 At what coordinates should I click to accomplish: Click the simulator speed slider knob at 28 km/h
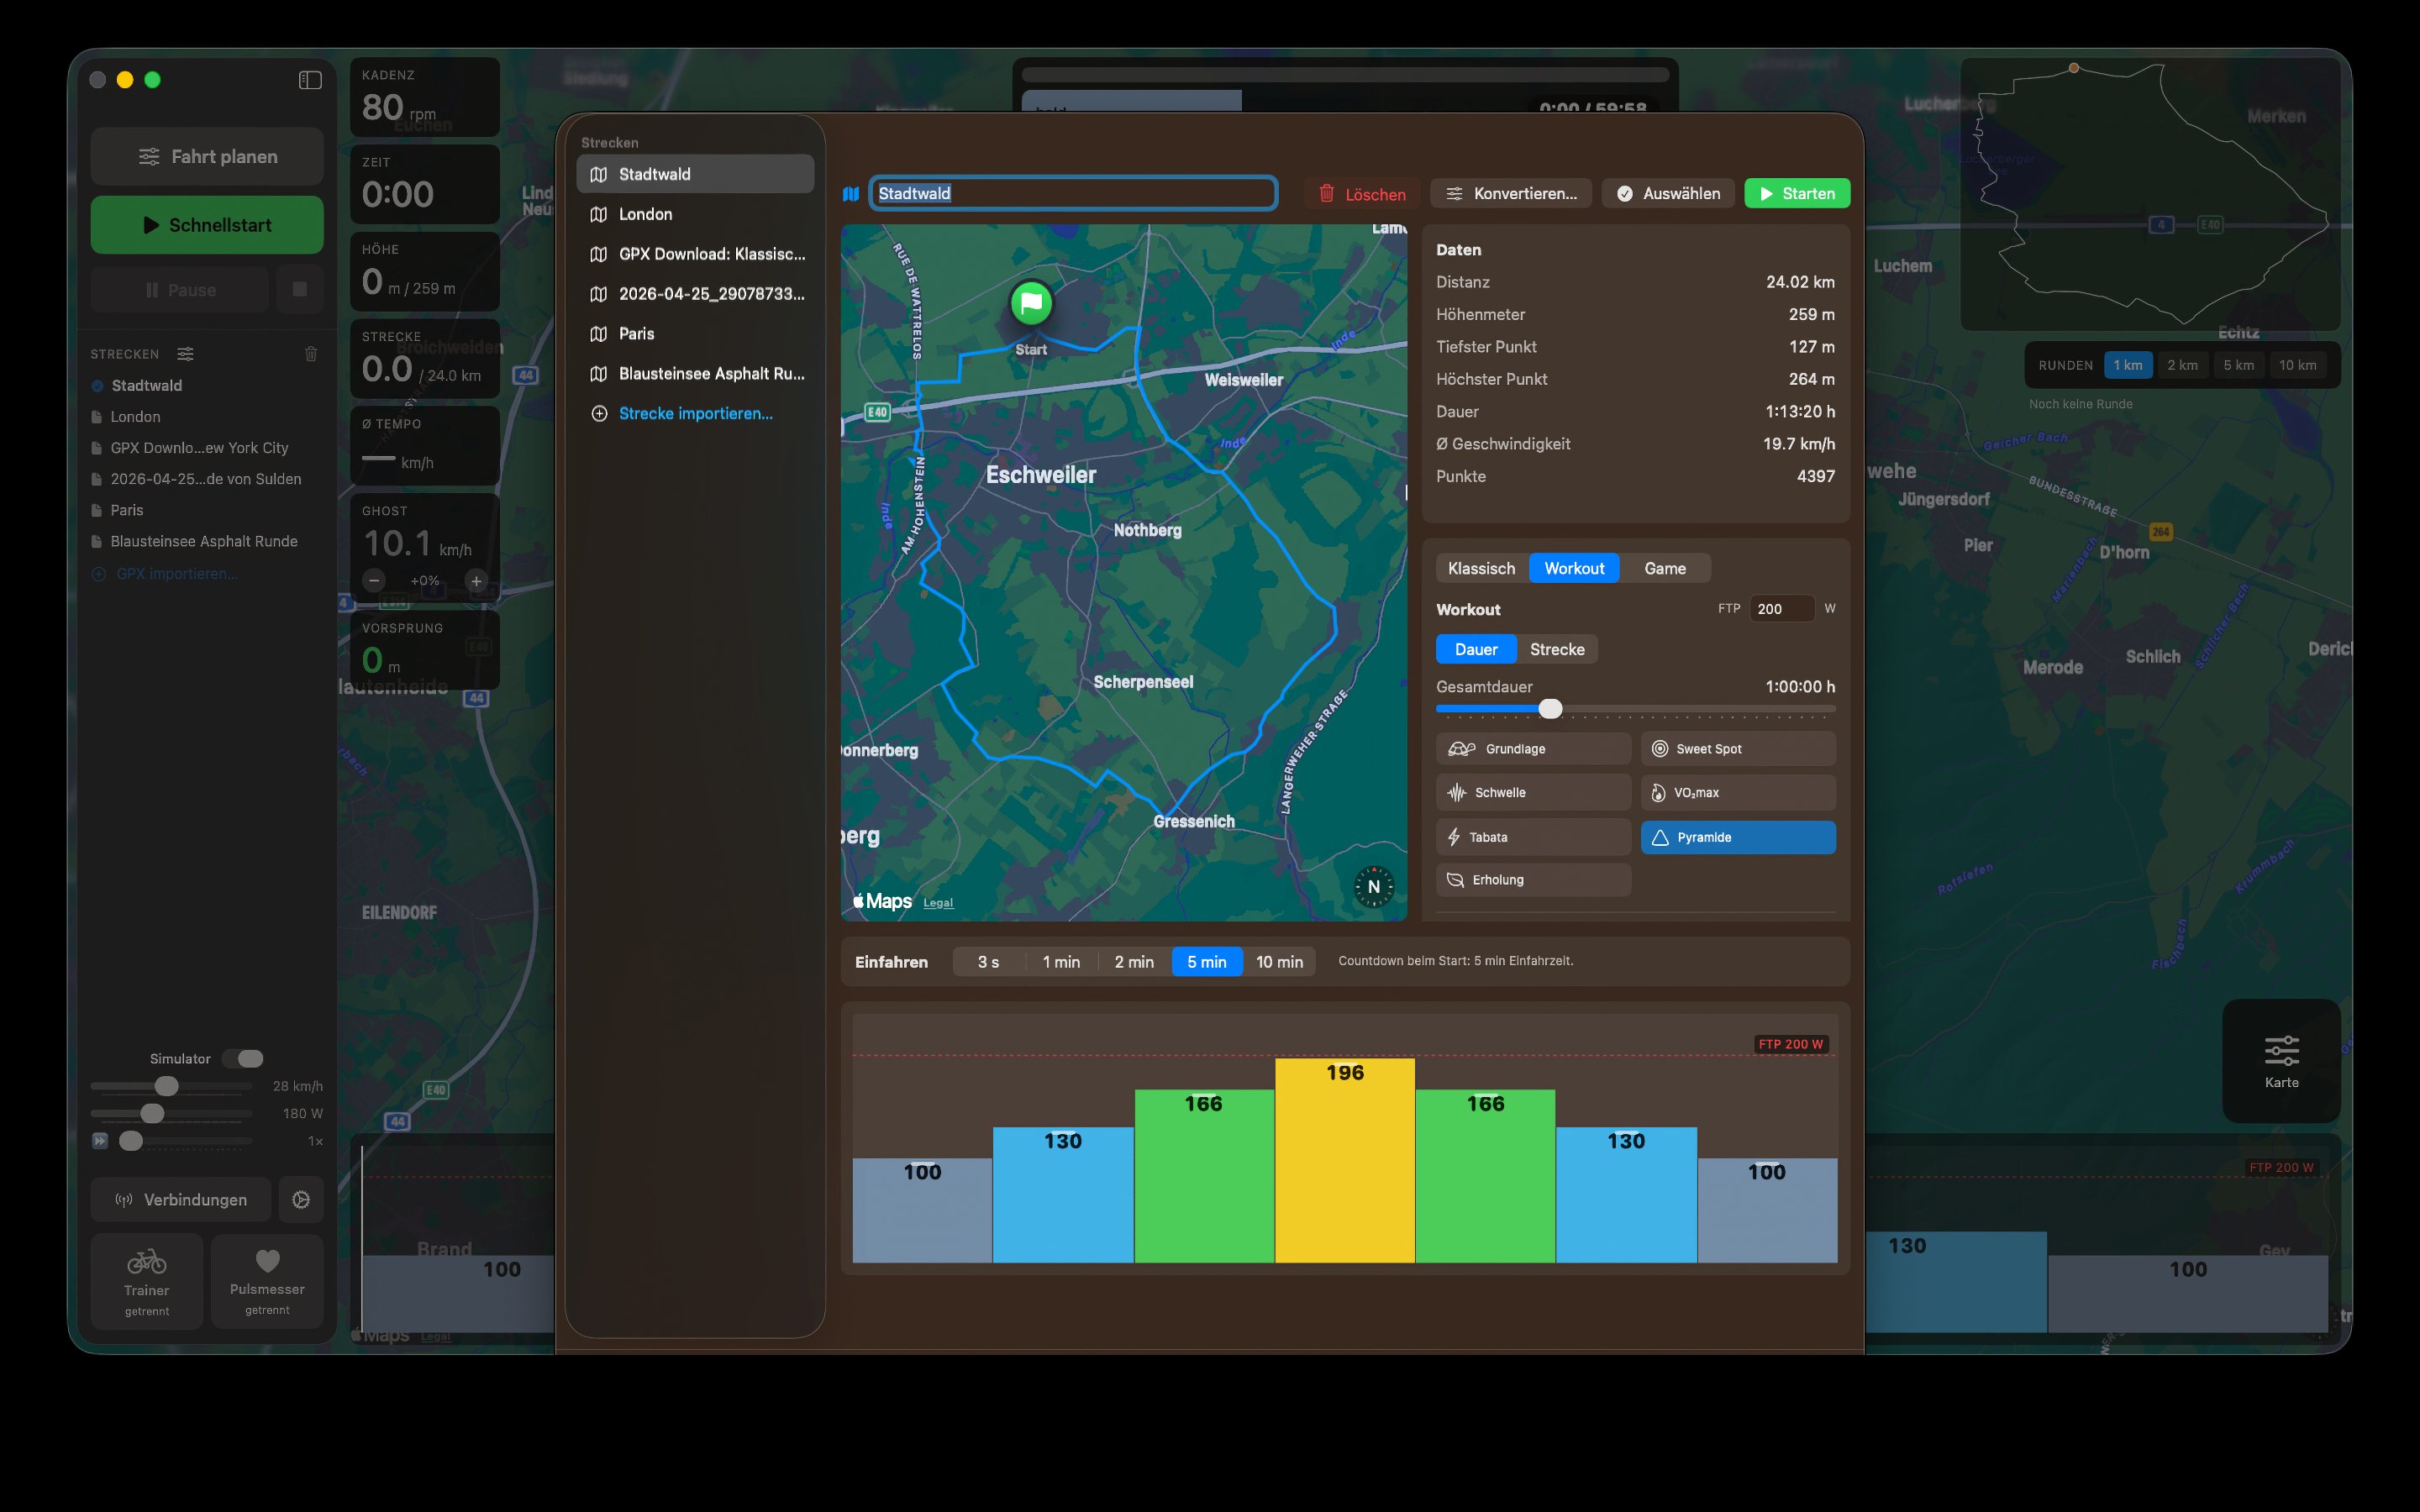click(x=167, y=1086)
